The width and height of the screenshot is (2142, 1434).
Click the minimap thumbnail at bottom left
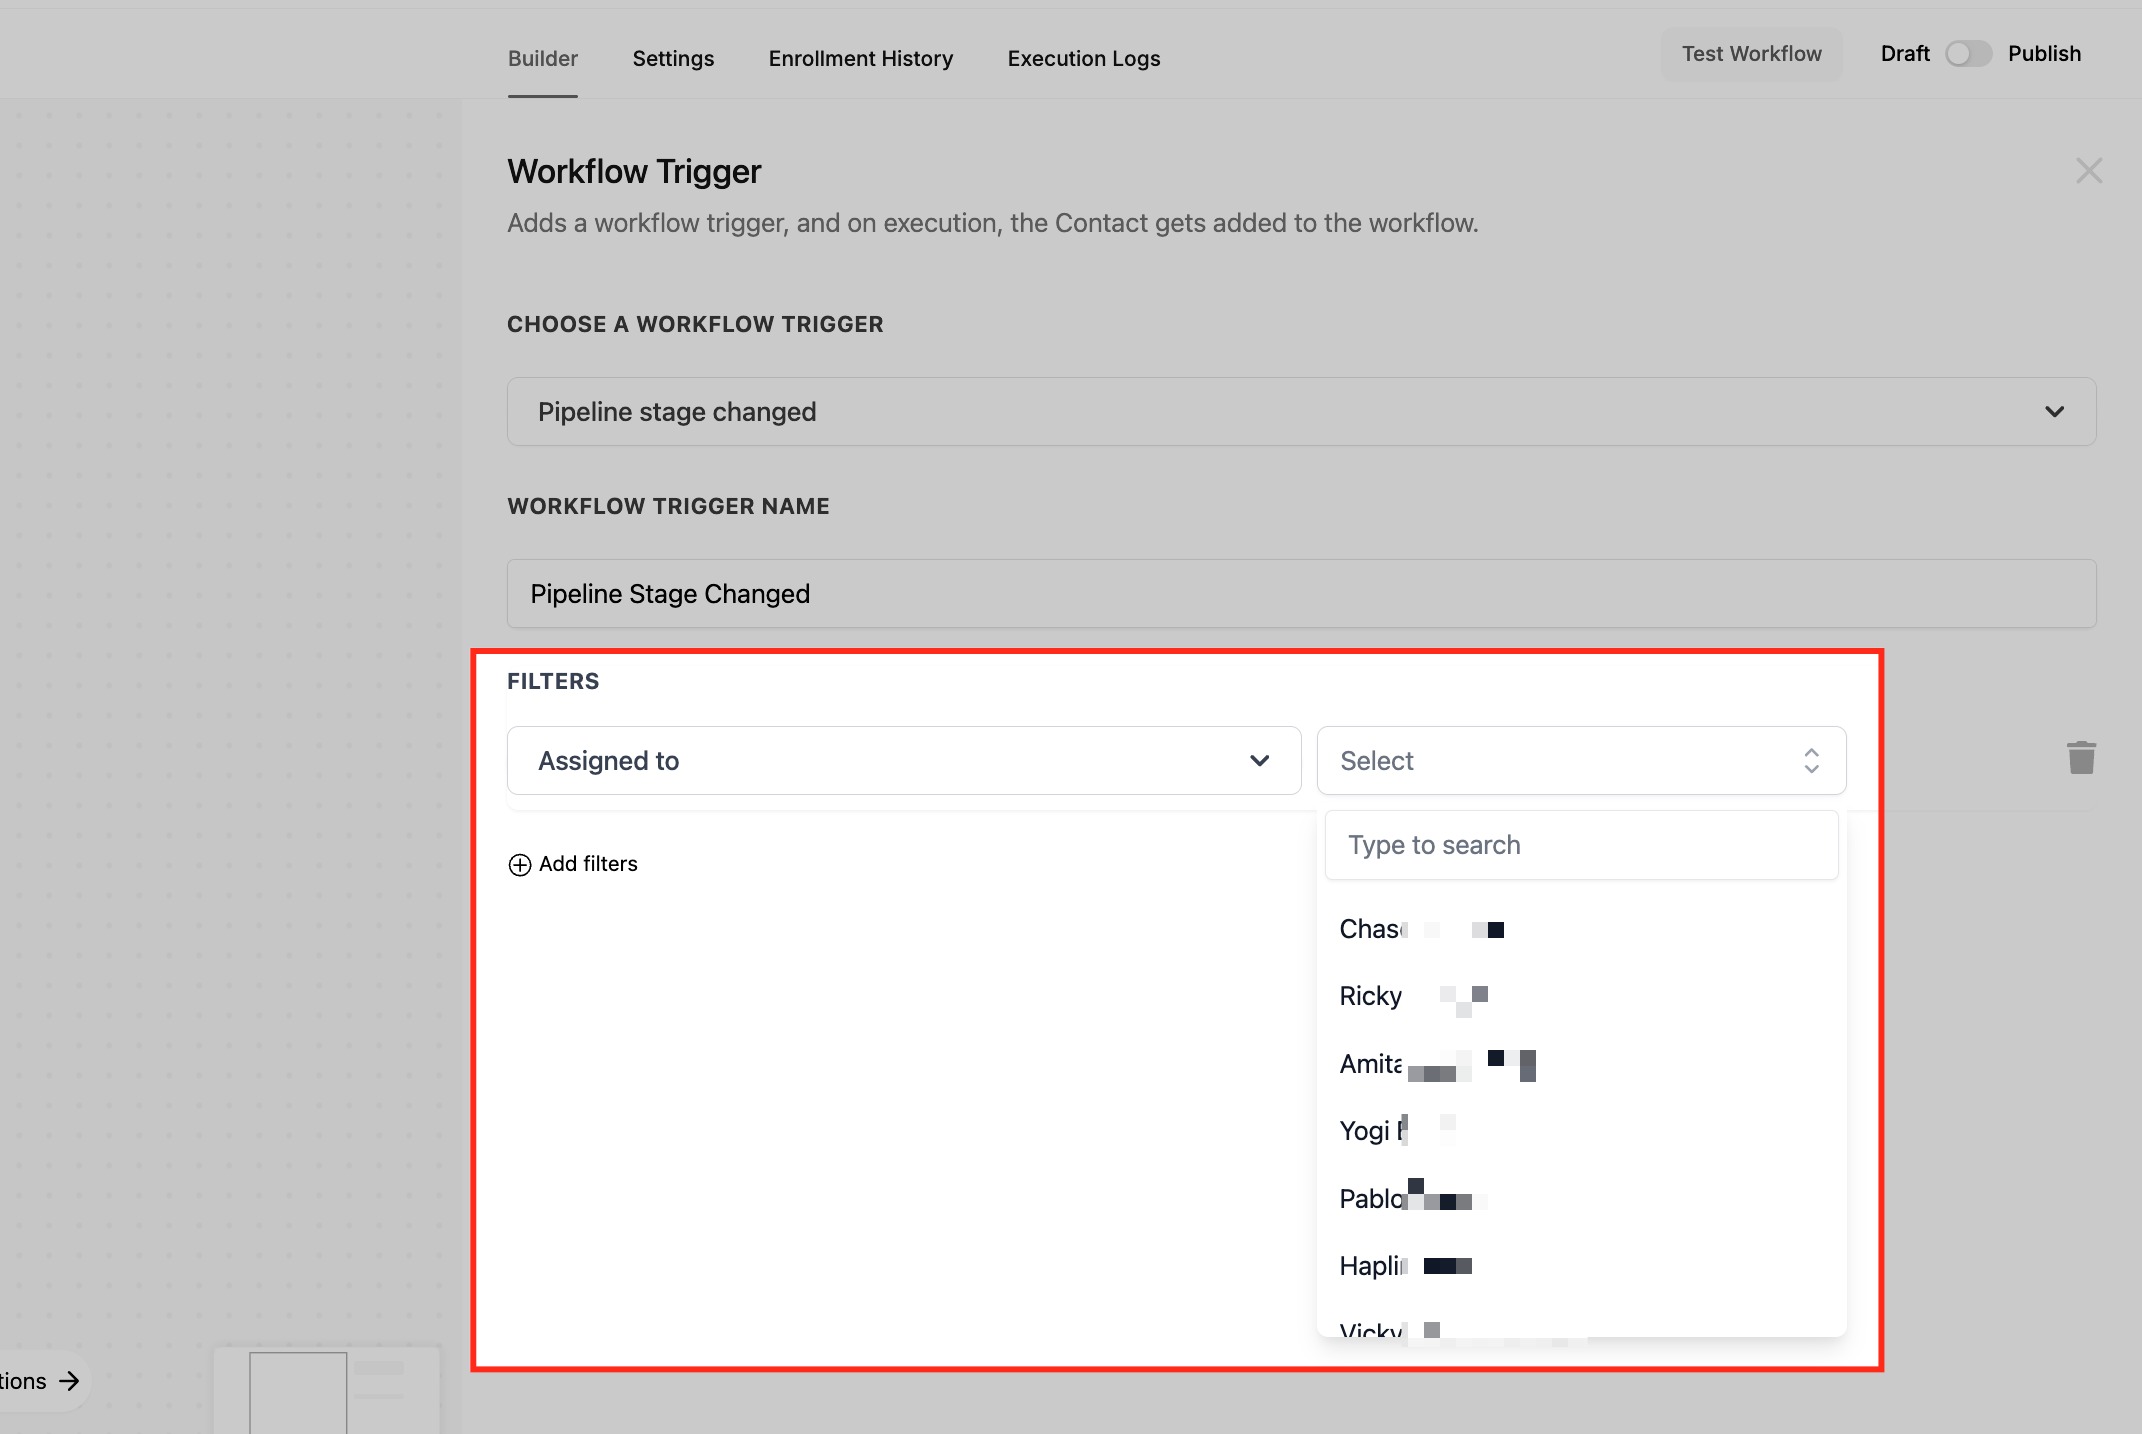point(327,1391)
